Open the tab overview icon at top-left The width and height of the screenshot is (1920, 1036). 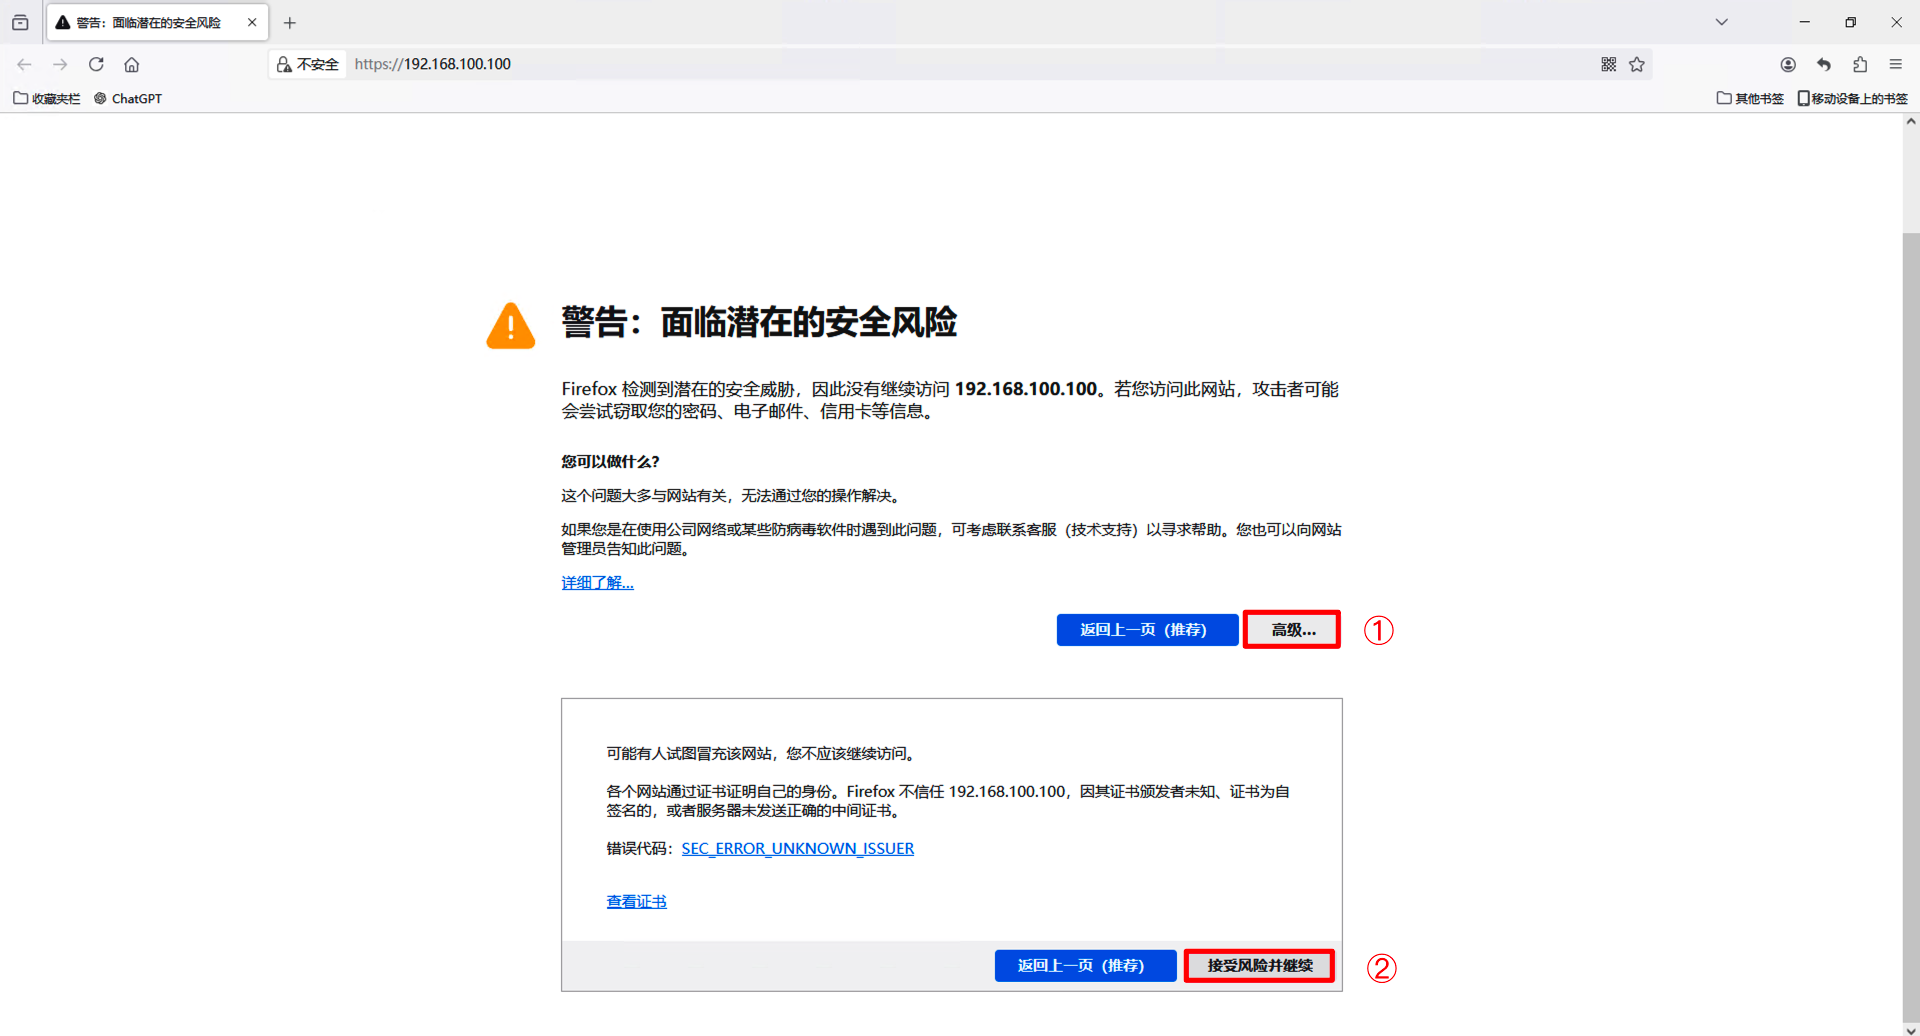click(20, 22)
